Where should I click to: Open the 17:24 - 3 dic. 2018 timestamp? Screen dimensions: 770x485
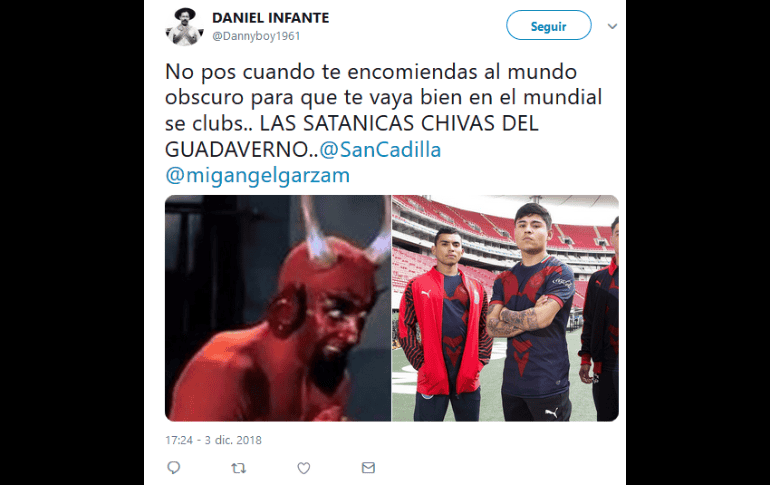pos(213,440)
